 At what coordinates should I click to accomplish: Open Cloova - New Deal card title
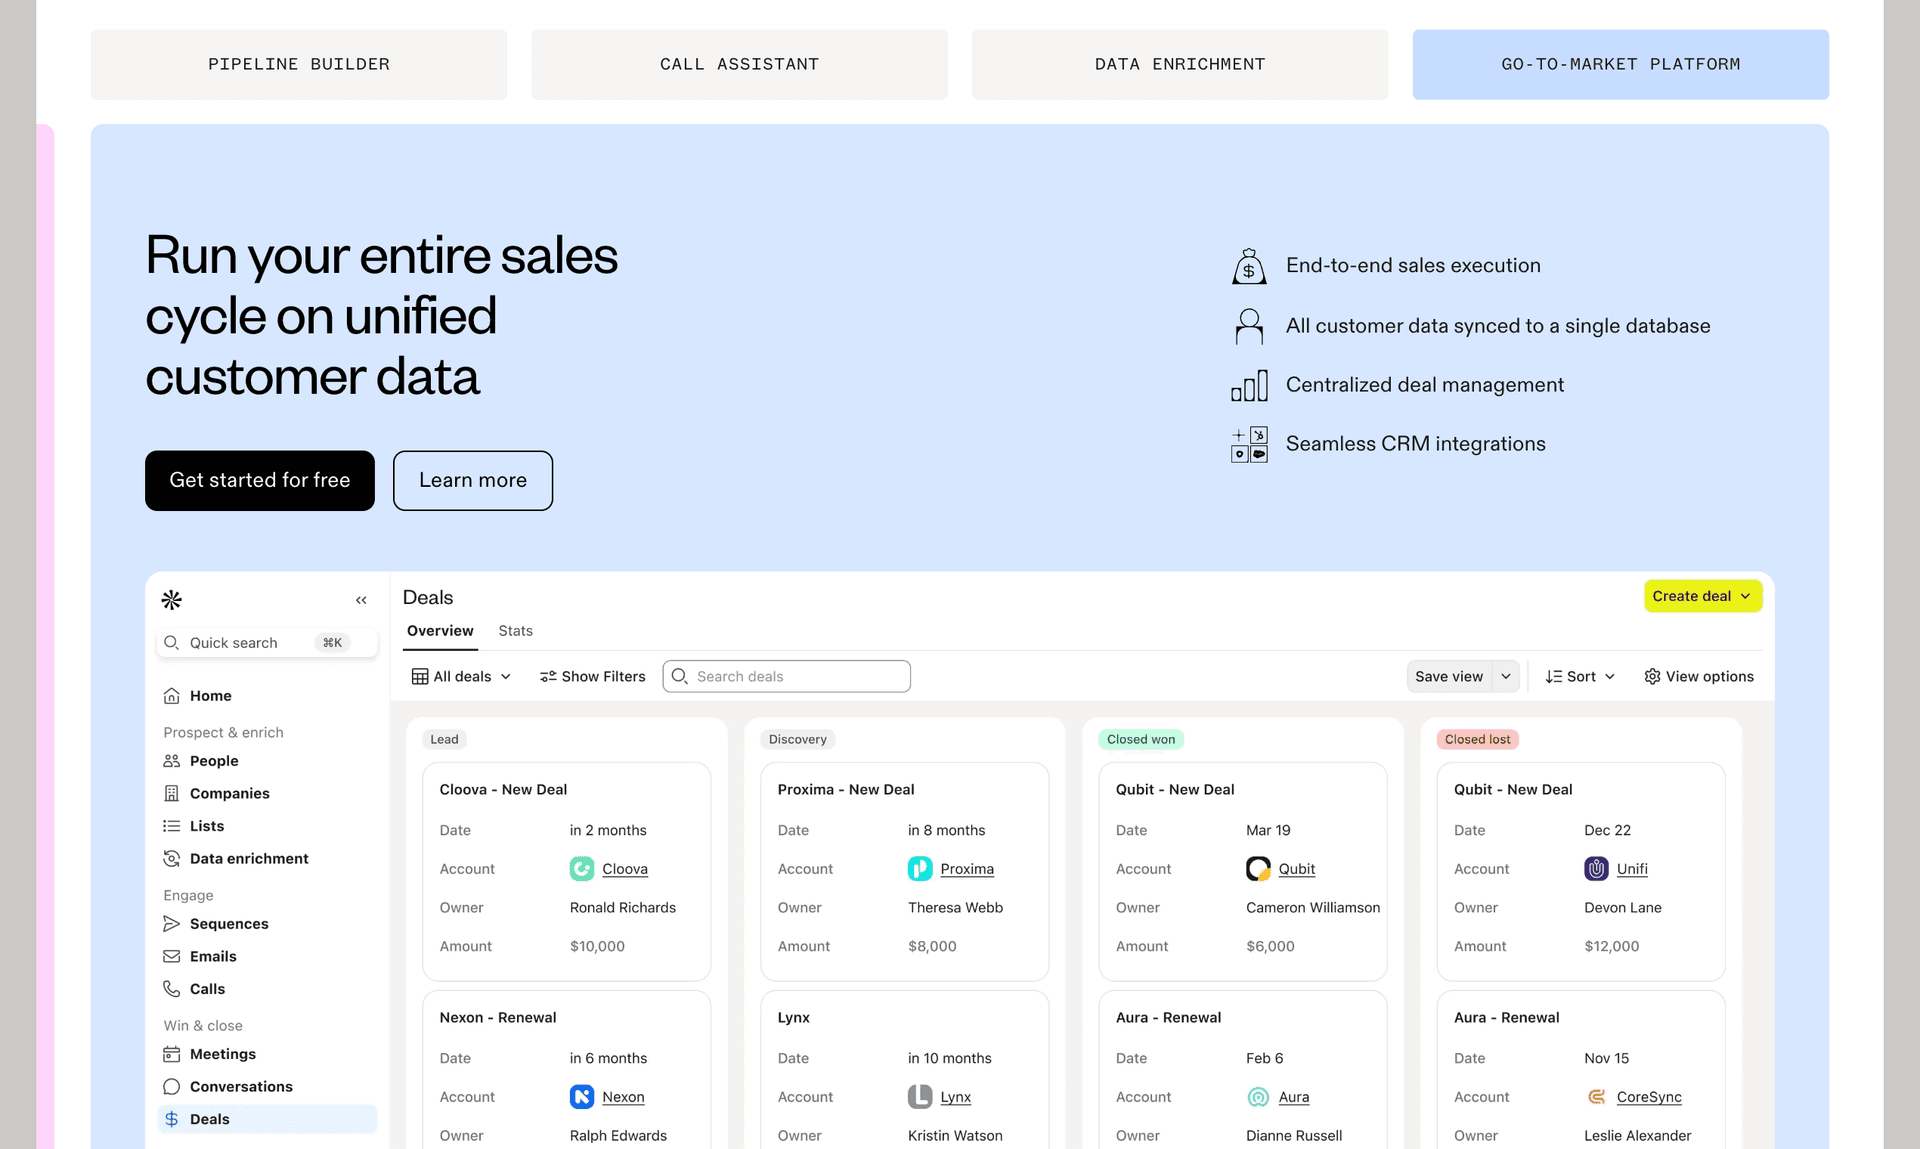pyautogui.click(x=503, y=790)
